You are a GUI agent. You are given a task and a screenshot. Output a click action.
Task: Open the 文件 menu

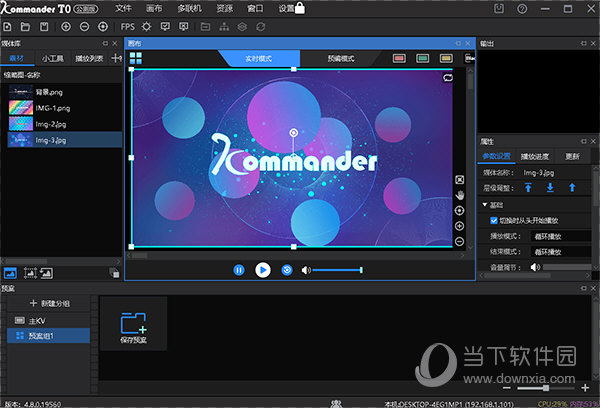point(123,8)
